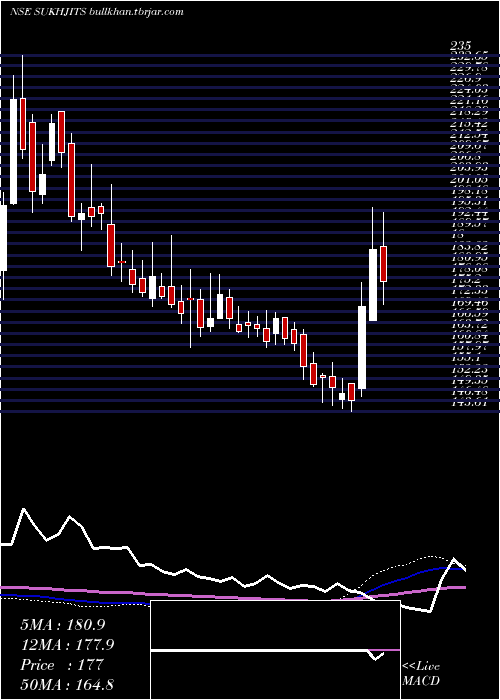Click the 50MA : 164.8 reading
This screenshot has height=700, width=500.
pyautogui.click(x=69, y=685)
